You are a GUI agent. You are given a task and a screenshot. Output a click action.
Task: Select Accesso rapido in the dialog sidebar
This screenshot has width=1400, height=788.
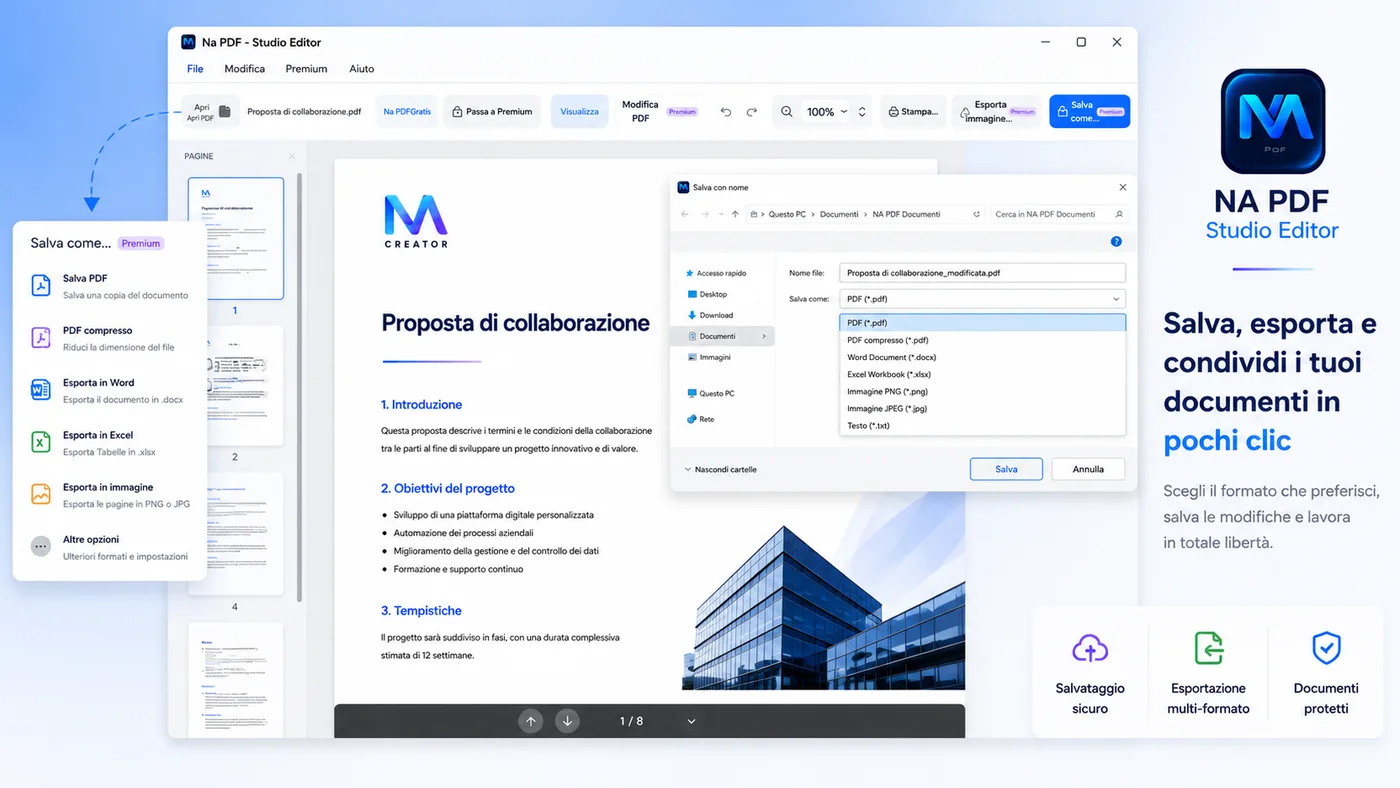coord(716,273)
